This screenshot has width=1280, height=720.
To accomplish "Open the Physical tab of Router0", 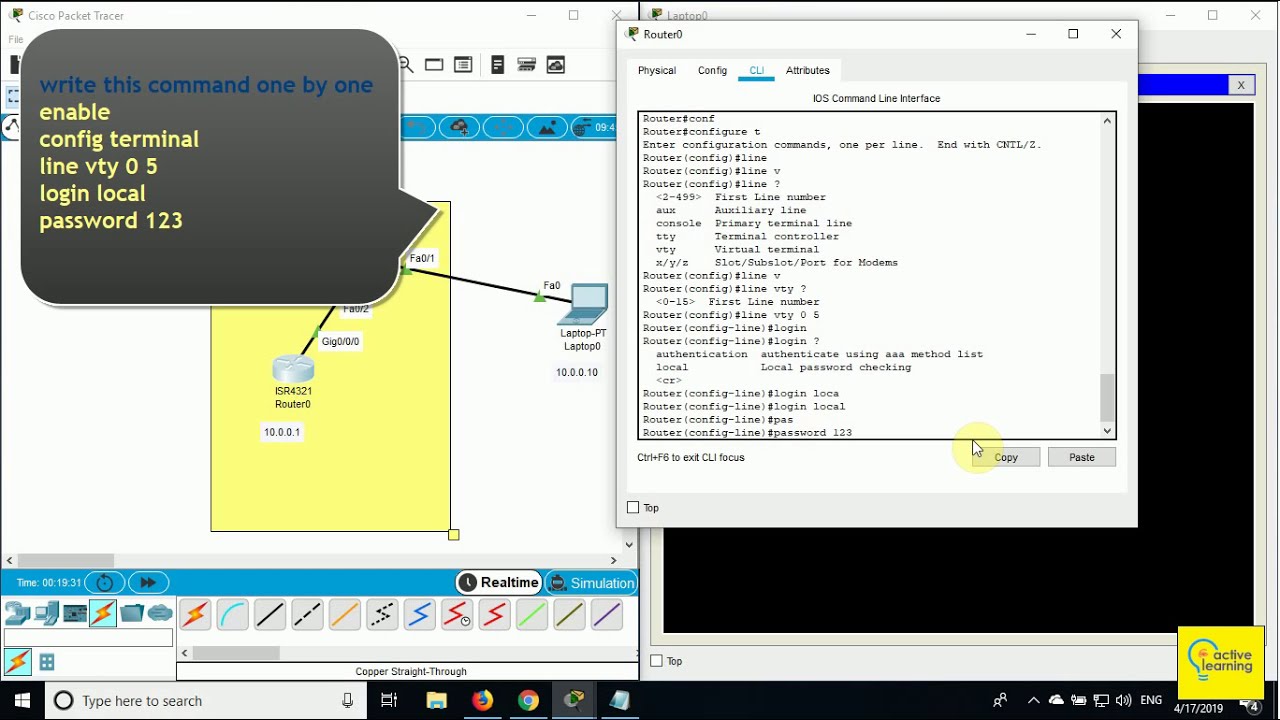I will coord(657,71).
